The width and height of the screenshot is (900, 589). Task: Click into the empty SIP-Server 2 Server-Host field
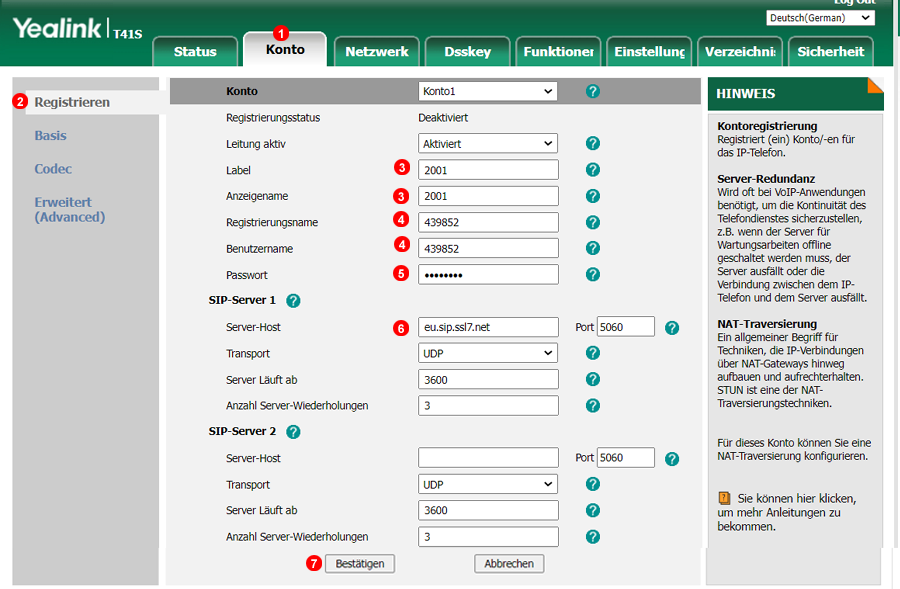(x=487, y=457)
